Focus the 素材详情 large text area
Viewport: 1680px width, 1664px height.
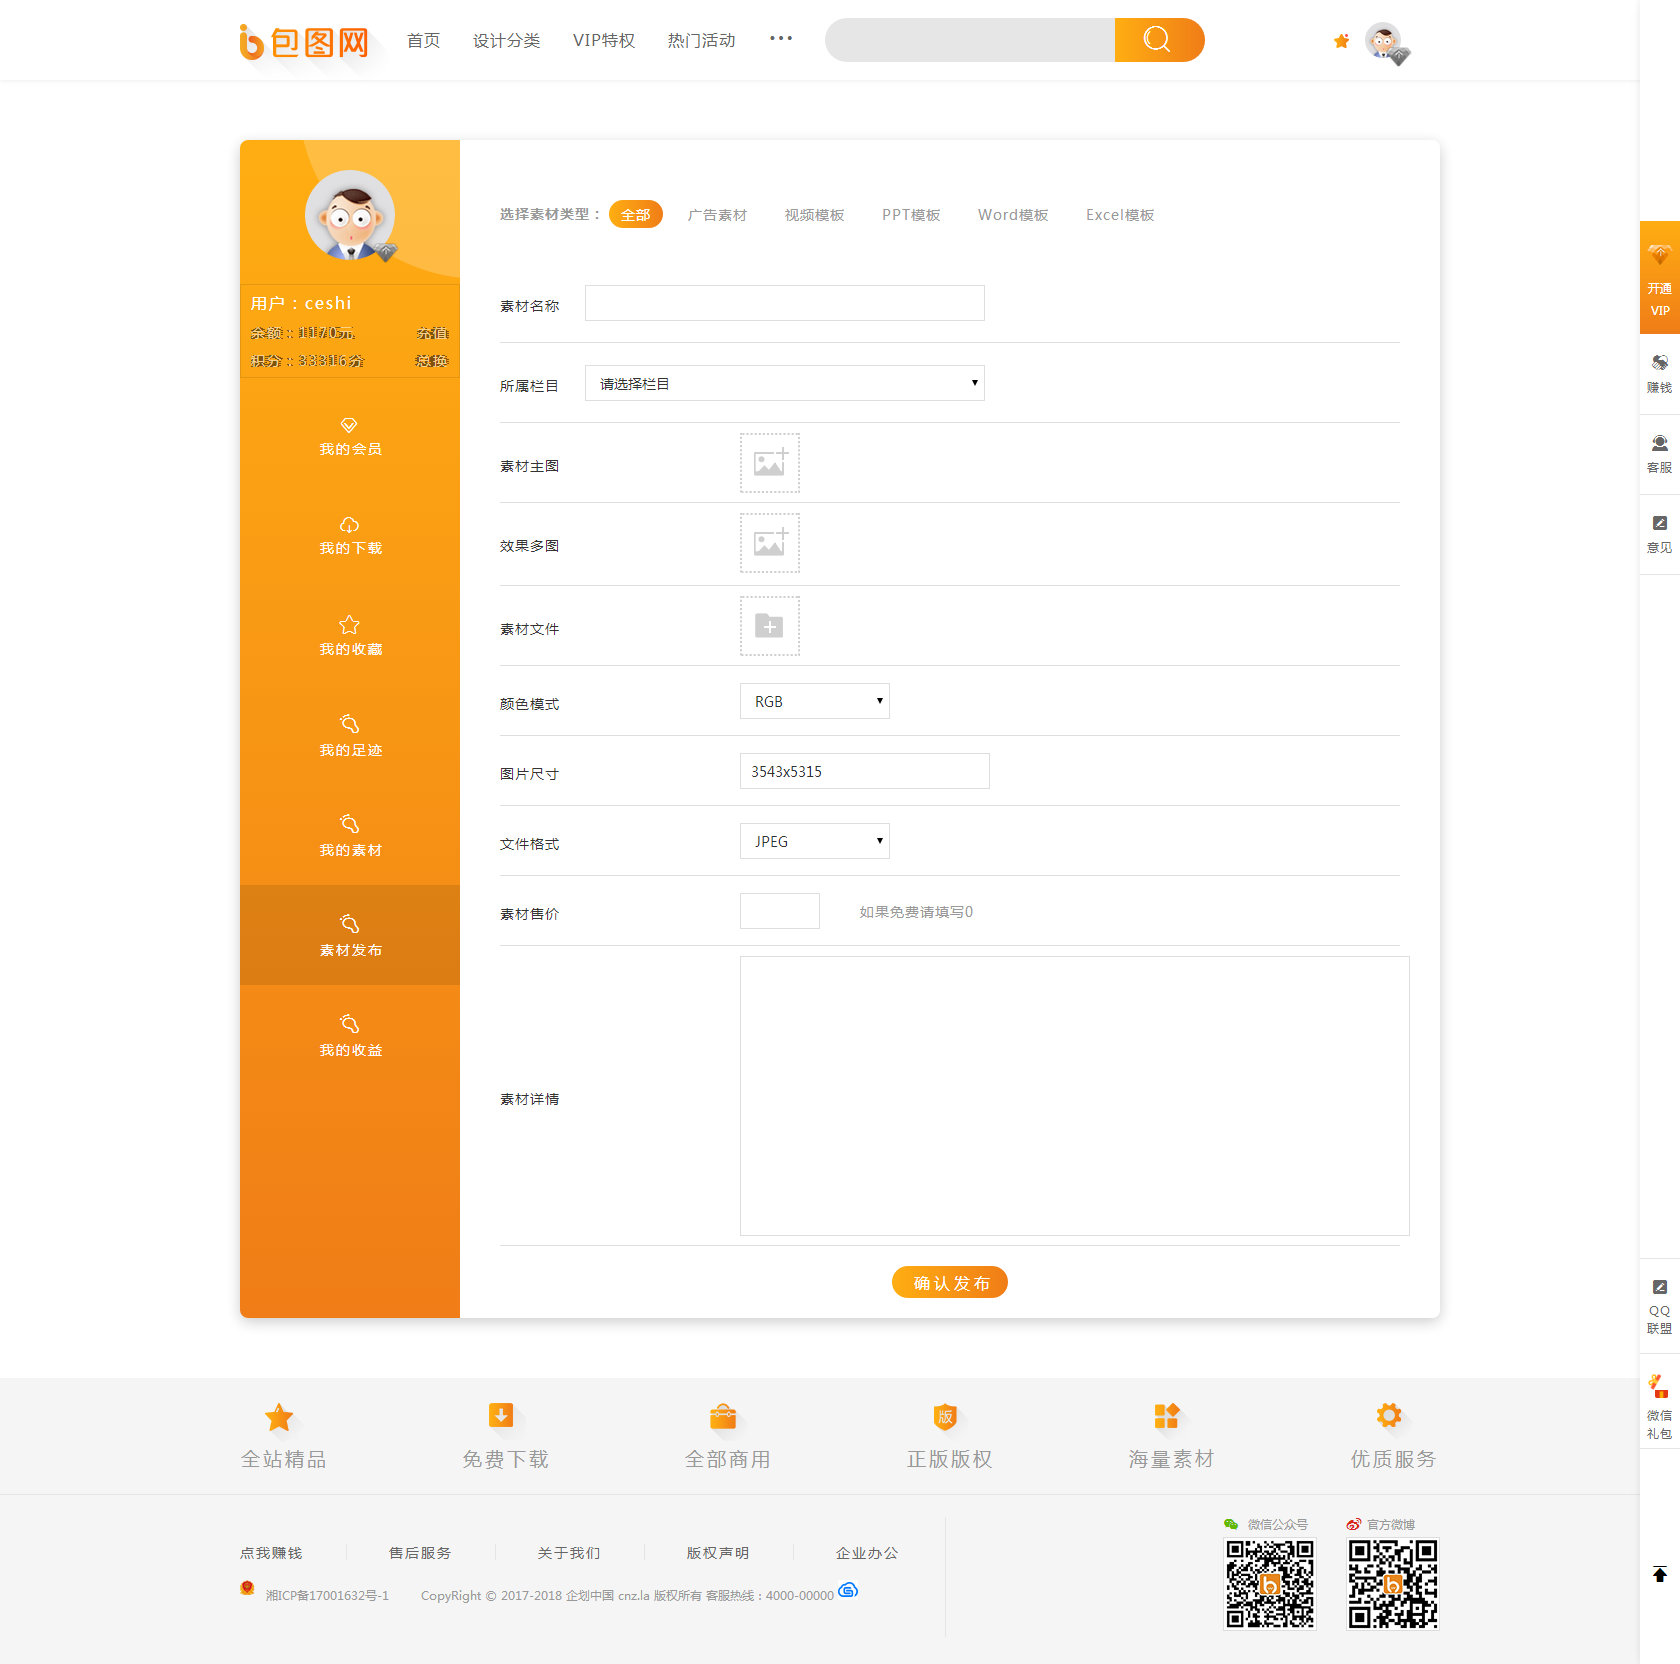(x=1075, y=1096)
